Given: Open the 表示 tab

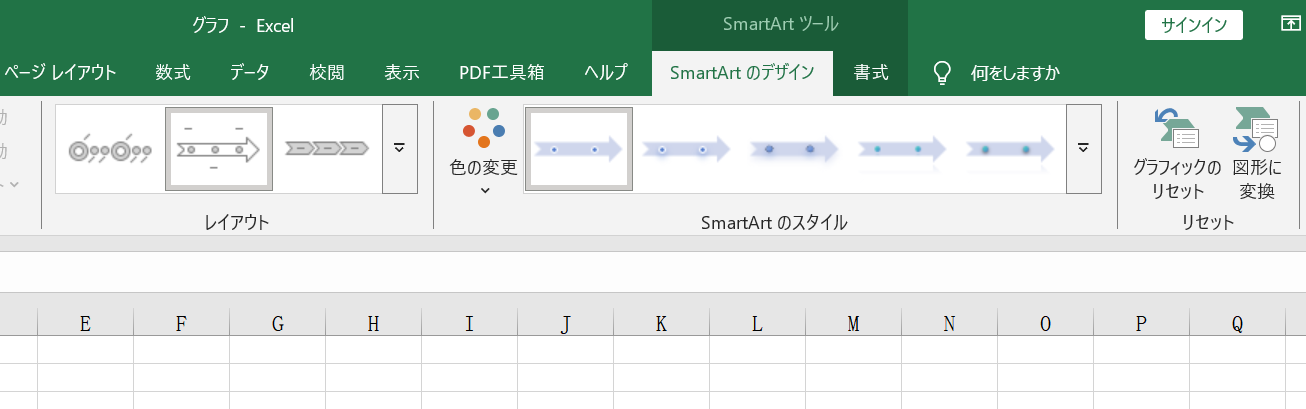Looking at the screenshot, I should [x=402, y=72].
